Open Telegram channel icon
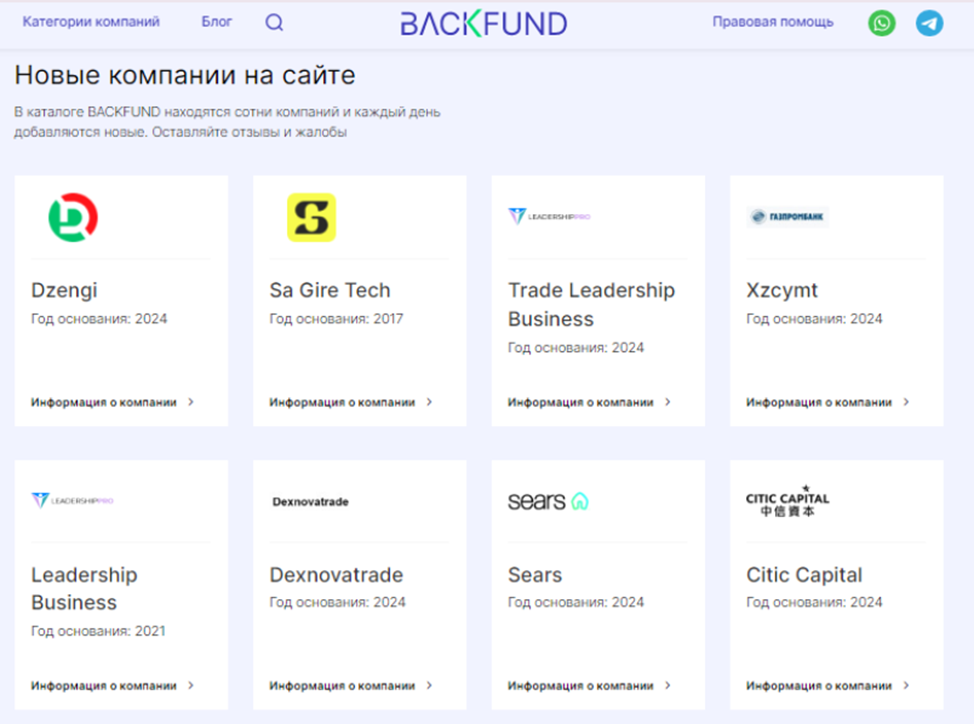 pos(929,24)
